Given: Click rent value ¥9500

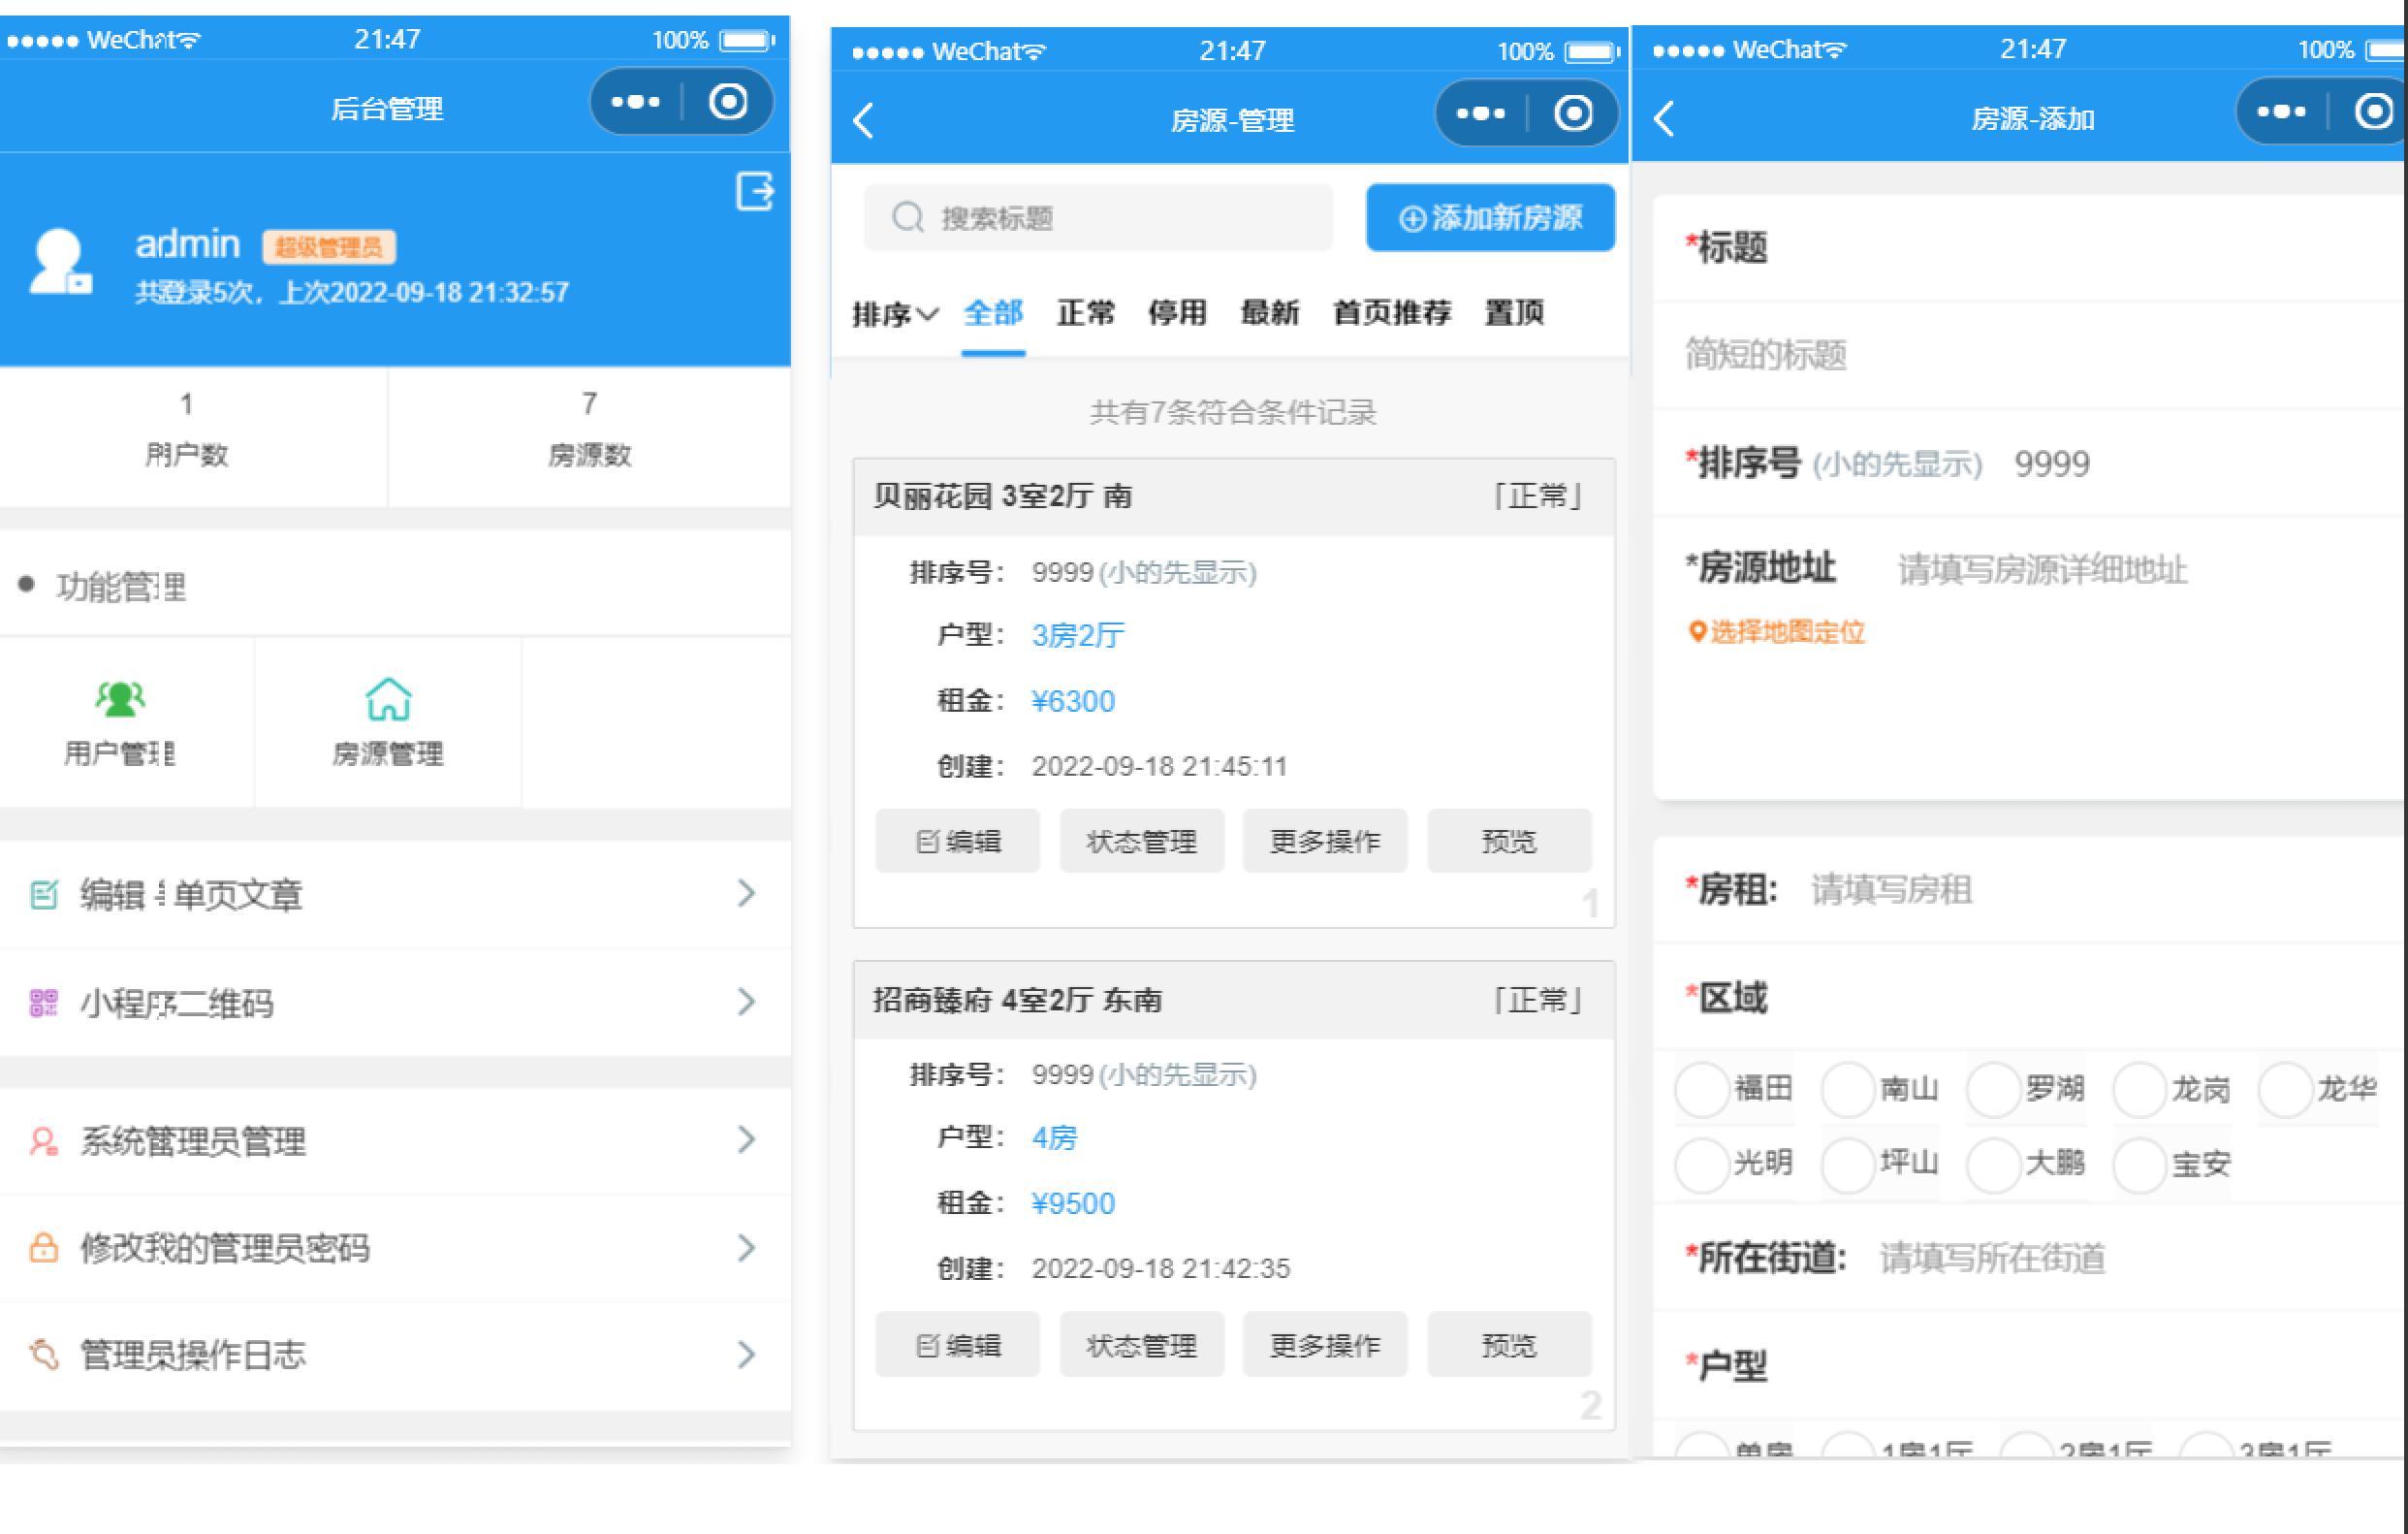Looking at the screenshot, I should [x=1073, y=1203].
